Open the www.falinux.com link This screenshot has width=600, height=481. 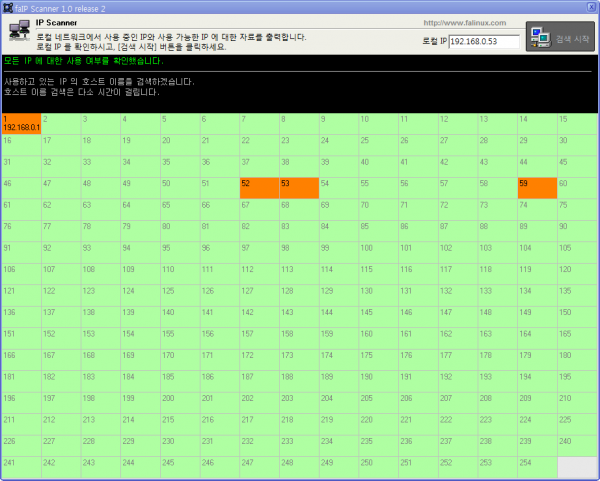click(465, 23)
